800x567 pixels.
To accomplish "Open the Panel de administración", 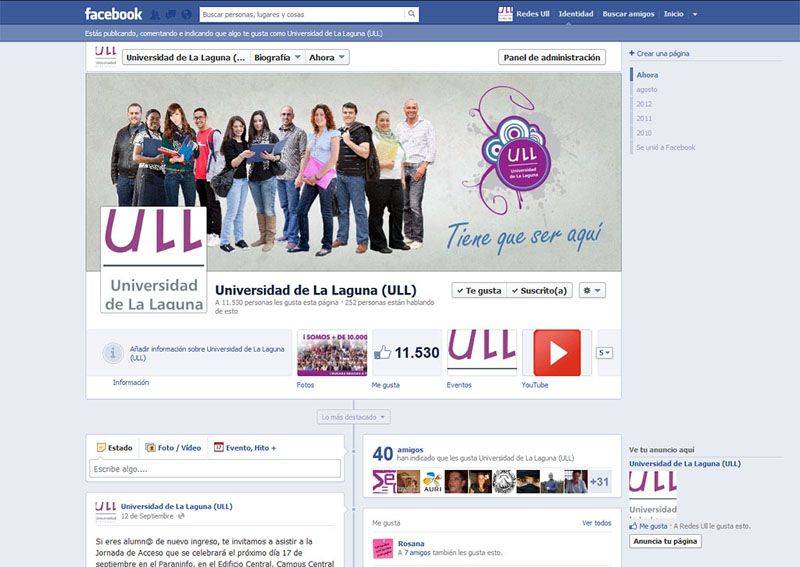I will (551, 58).
